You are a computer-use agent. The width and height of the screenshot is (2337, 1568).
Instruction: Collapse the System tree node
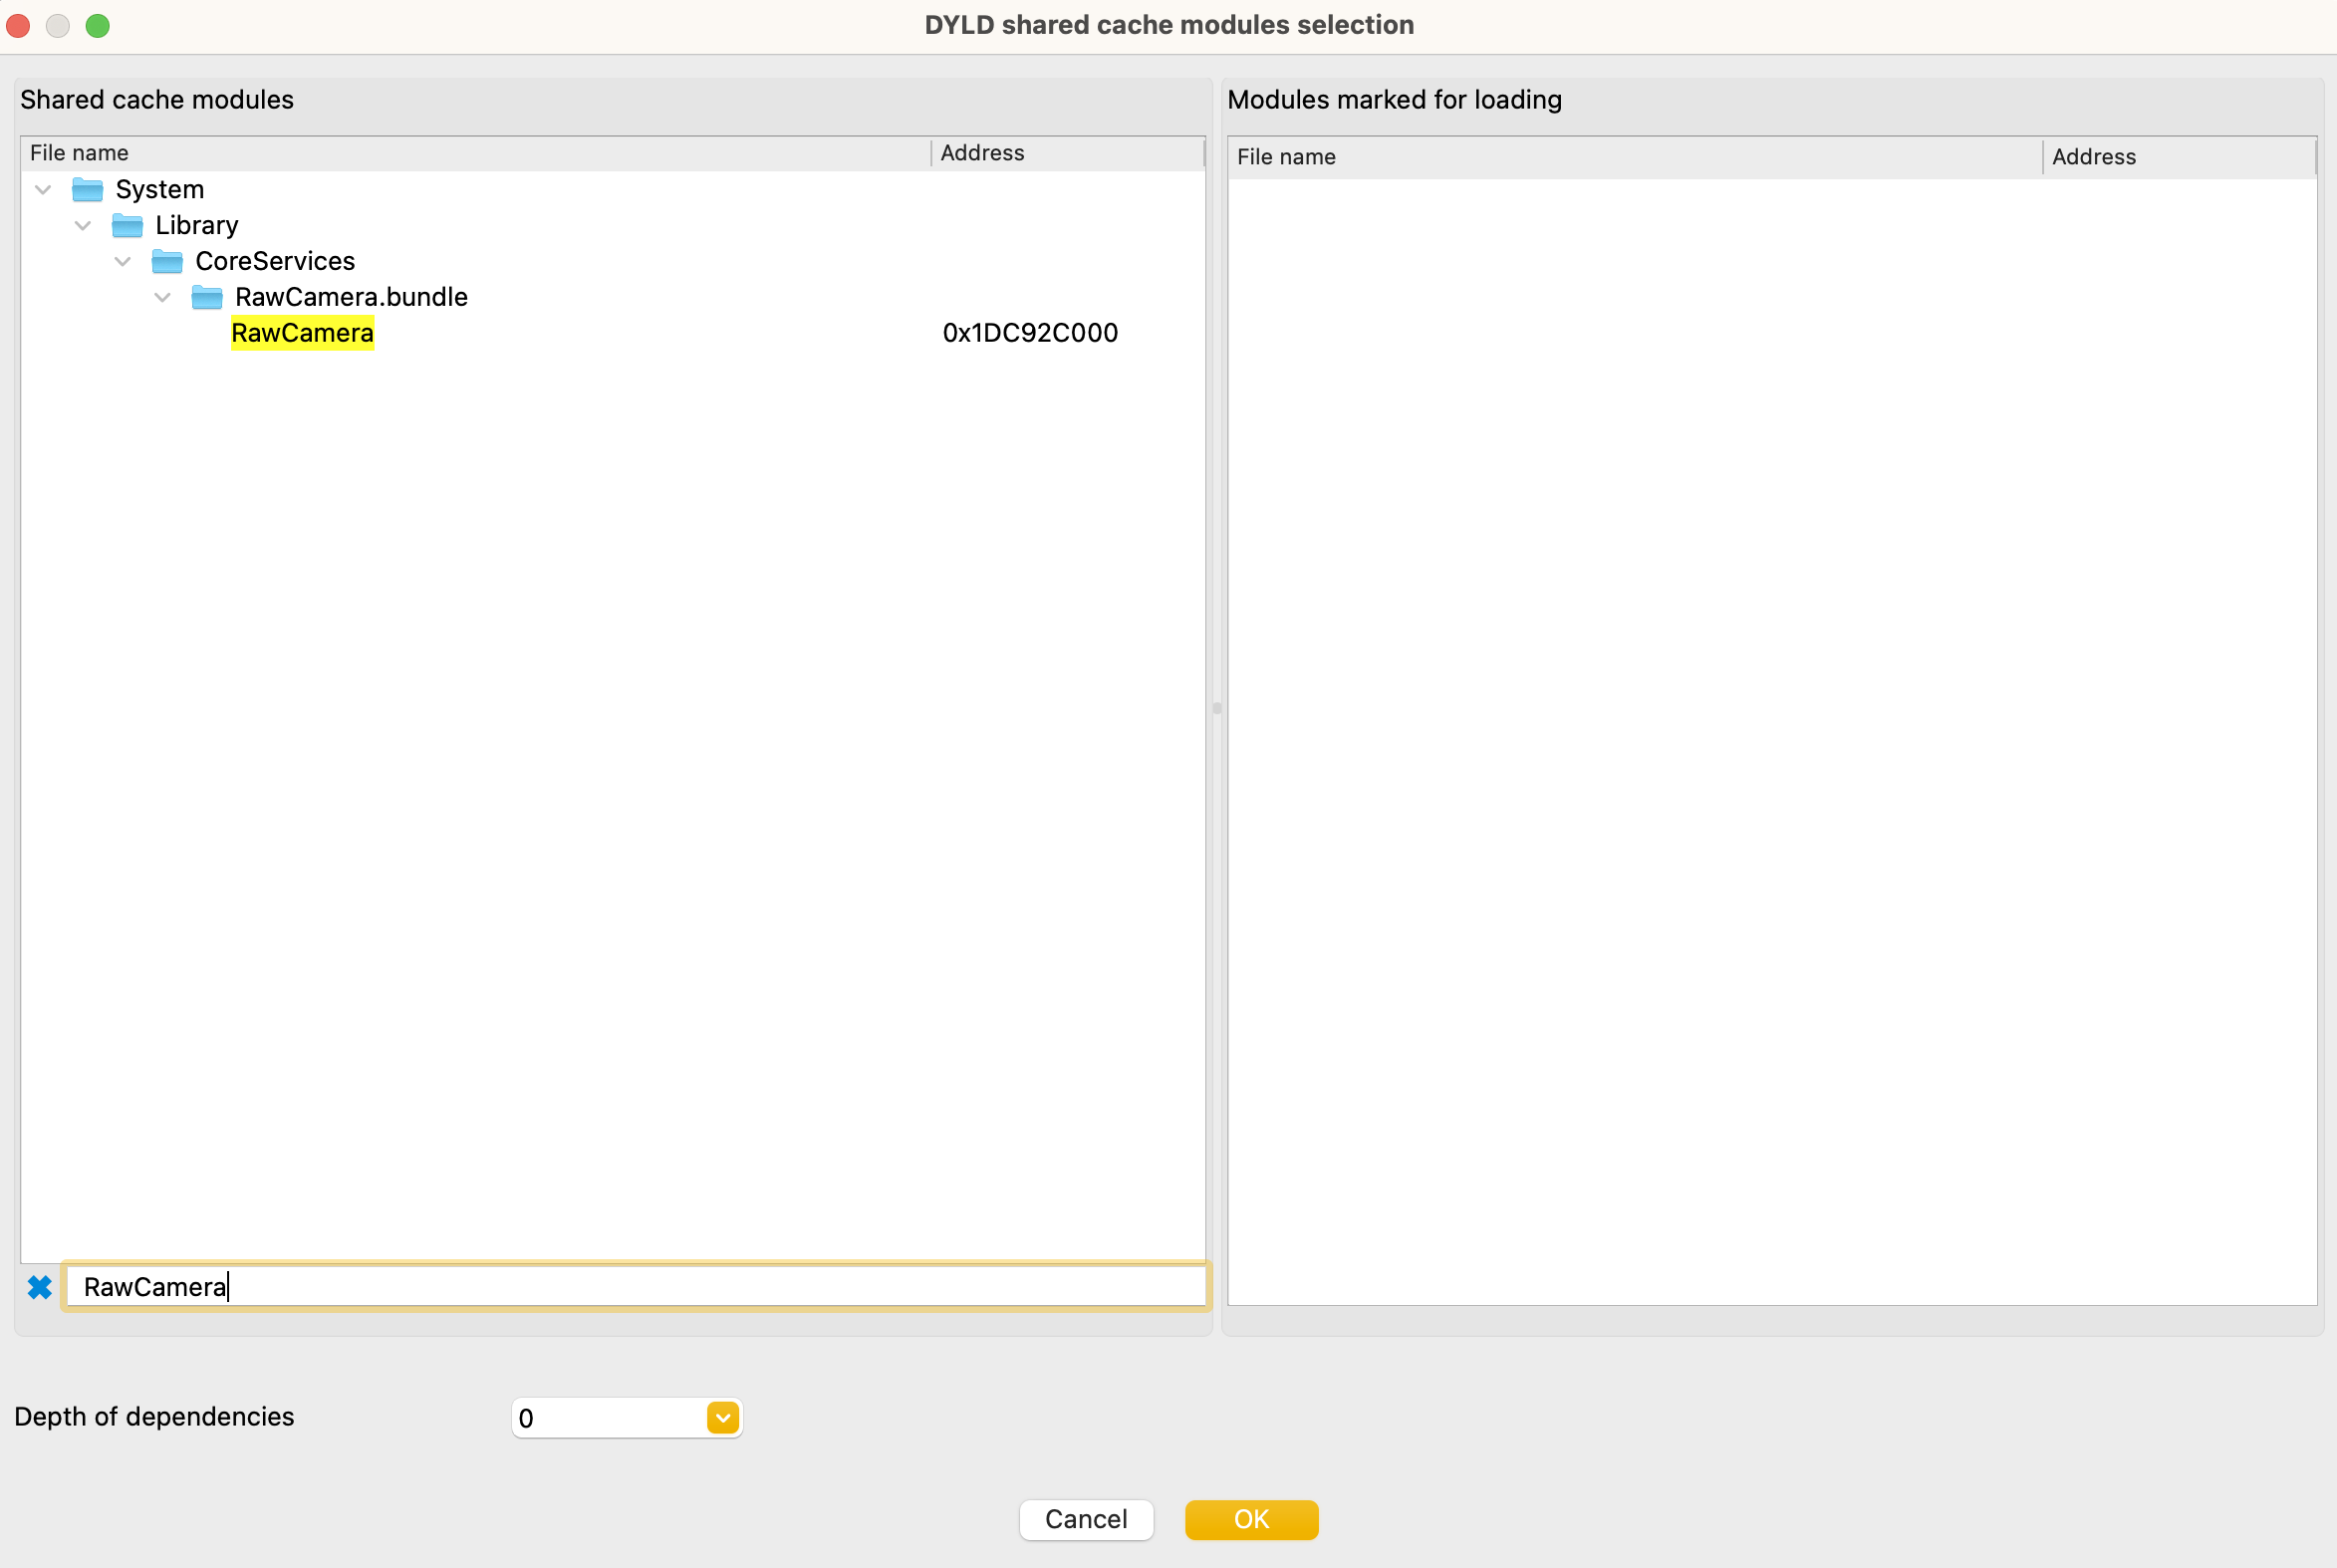(x=43, y=189)
